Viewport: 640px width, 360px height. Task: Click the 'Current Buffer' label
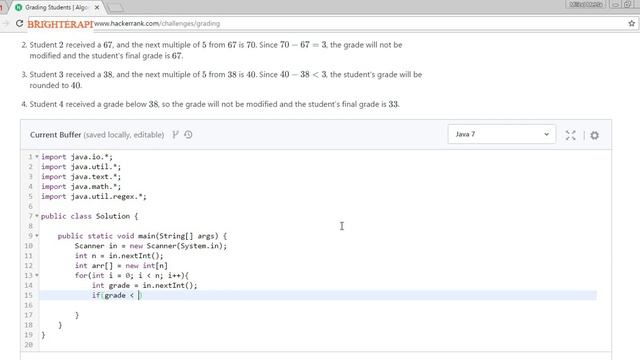(56, 135)
